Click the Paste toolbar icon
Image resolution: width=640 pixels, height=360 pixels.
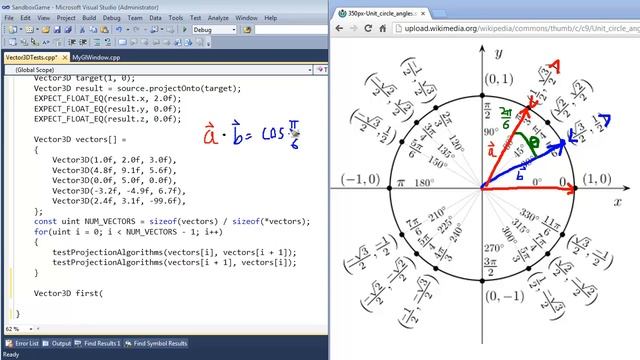[x=104, y=30]
